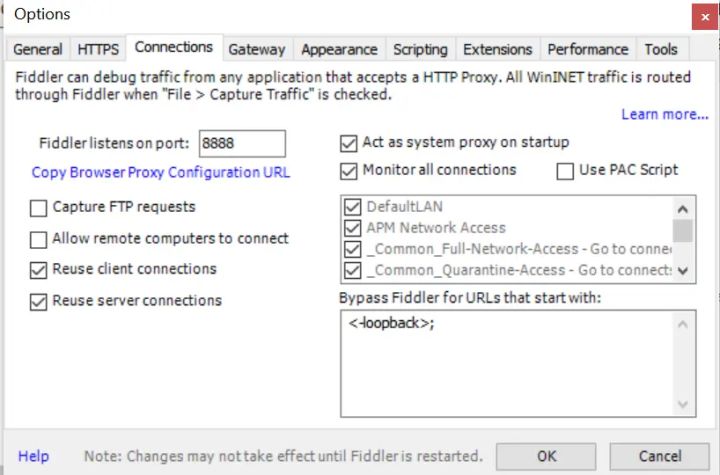Image resolution: width=720 pixels, height=475 pixels.
Task: Click the connections list scroll up arrow
Action: (x=683, y=209)
